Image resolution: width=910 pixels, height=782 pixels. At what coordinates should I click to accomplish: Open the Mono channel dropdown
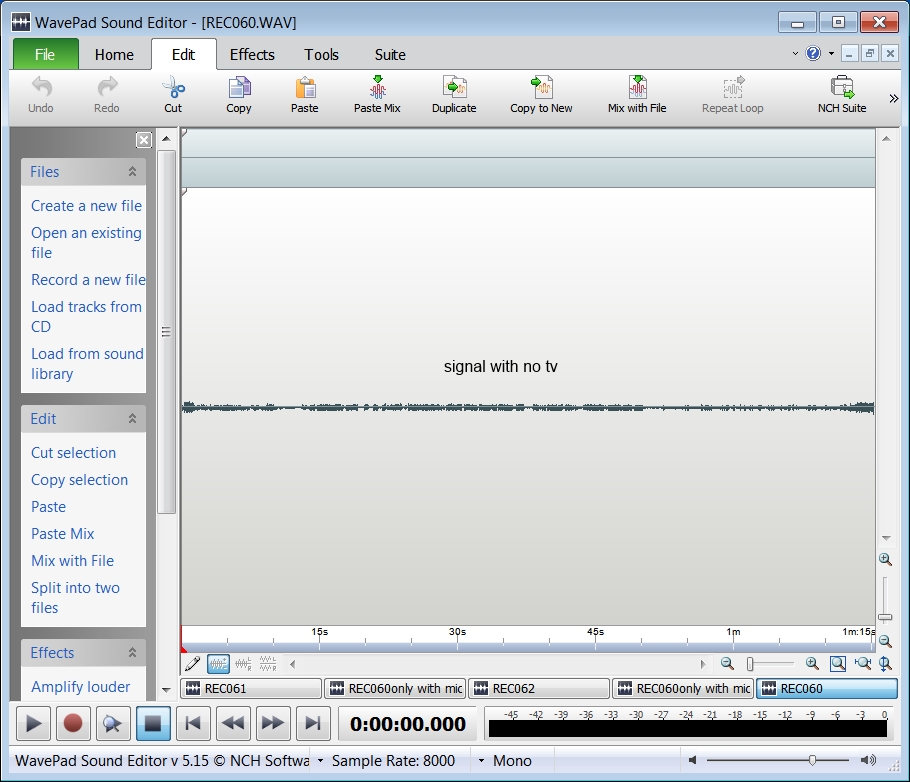(x=481, y=761)
